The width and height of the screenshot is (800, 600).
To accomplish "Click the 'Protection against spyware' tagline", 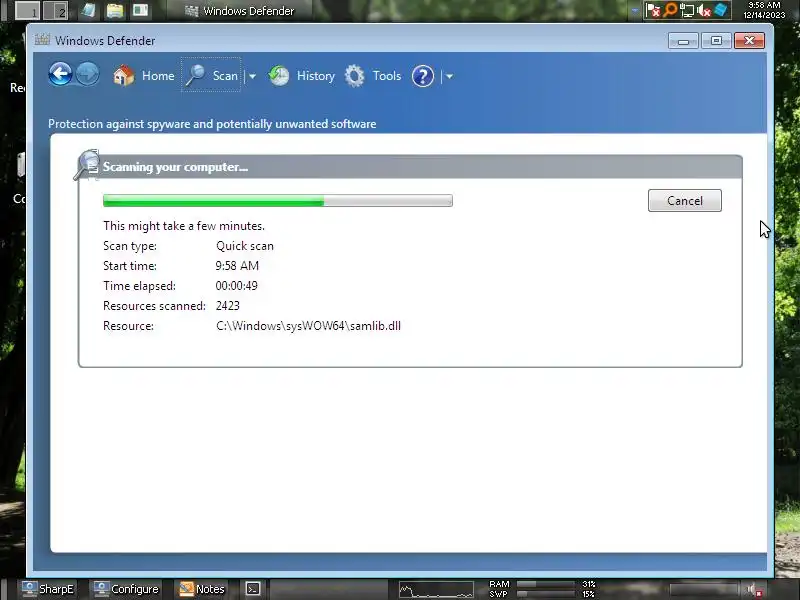I will point(212,124).
